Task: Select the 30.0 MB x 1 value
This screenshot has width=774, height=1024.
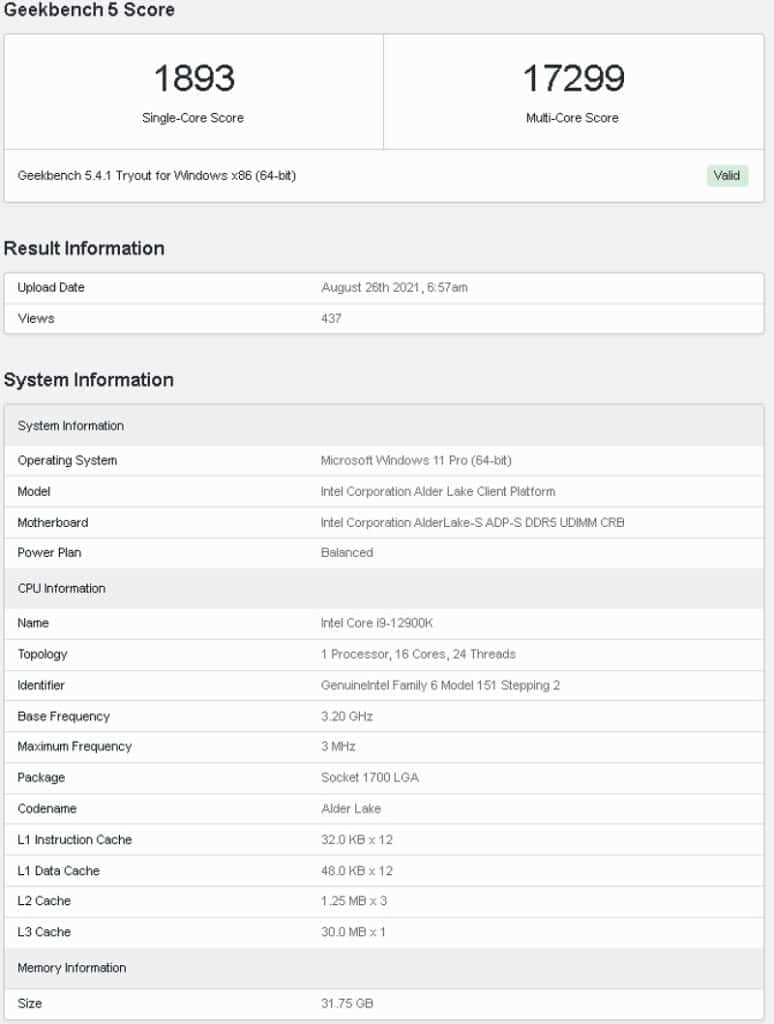Action: pyautogui.click(x=353, y=932)
